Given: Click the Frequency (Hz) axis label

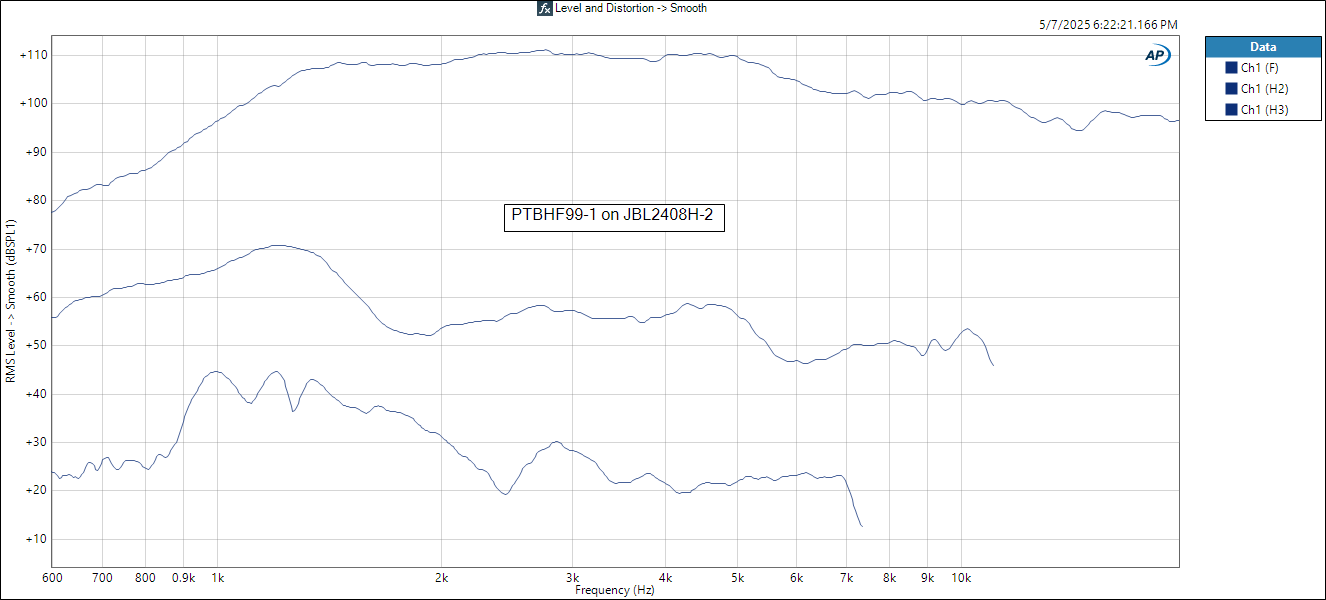Looking at the screenshot, I should click(x=614, y=591).
